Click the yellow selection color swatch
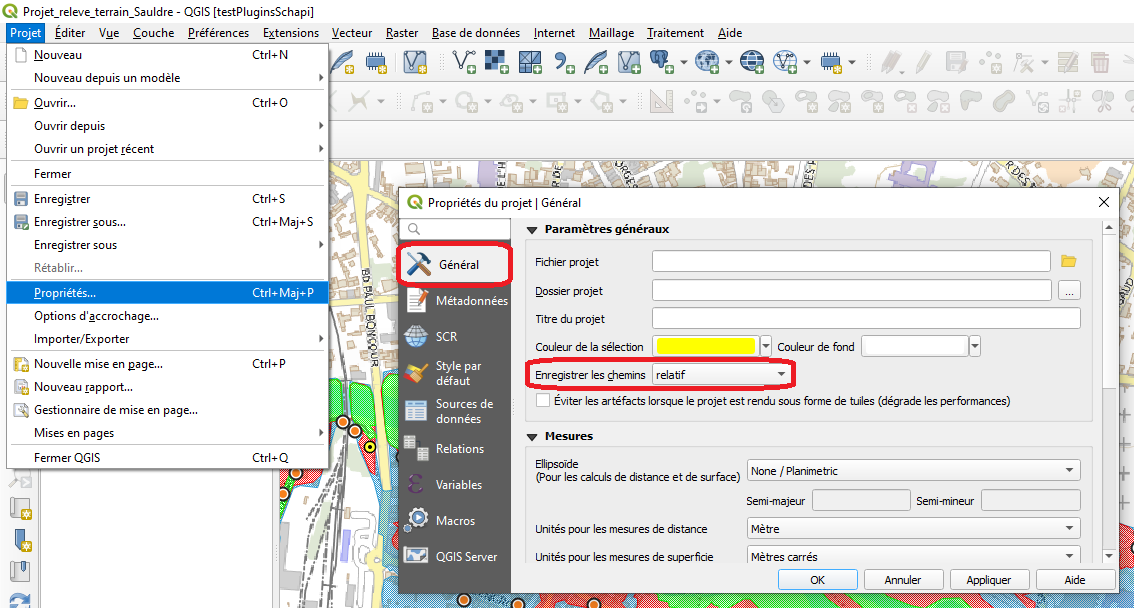1134x608 pixels. [705, 346]
